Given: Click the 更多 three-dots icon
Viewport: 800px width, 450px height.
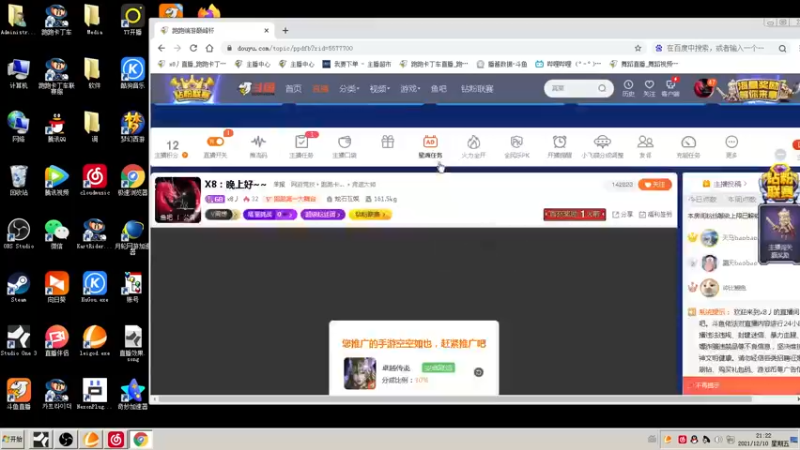Looking at the screenshot, I should click(731, 141).
